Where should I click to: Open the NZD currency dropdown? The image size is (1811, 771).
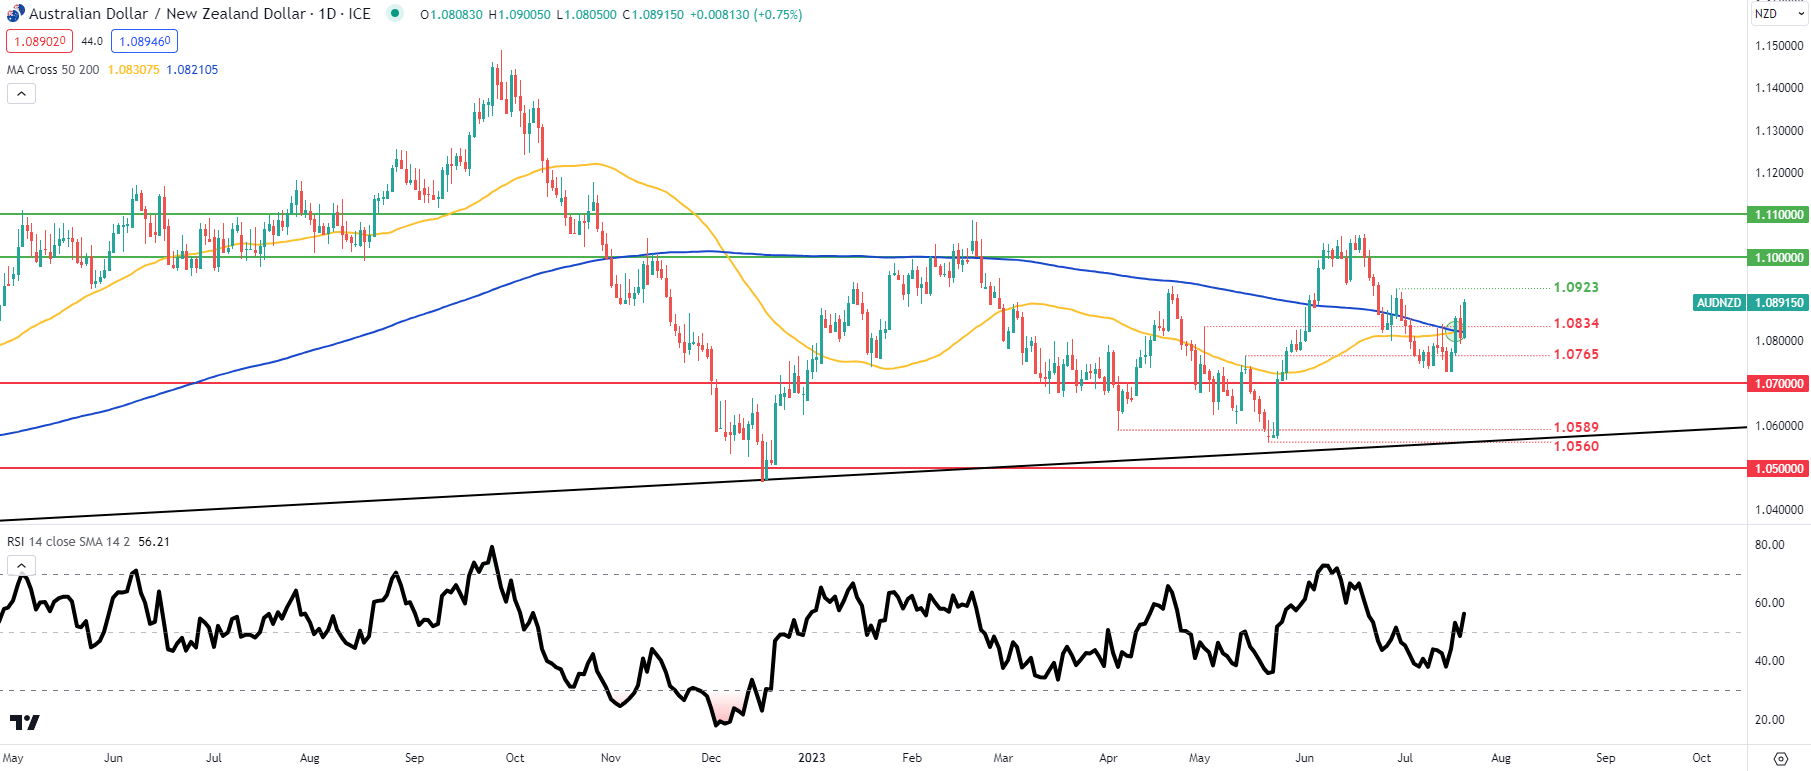1779,14
